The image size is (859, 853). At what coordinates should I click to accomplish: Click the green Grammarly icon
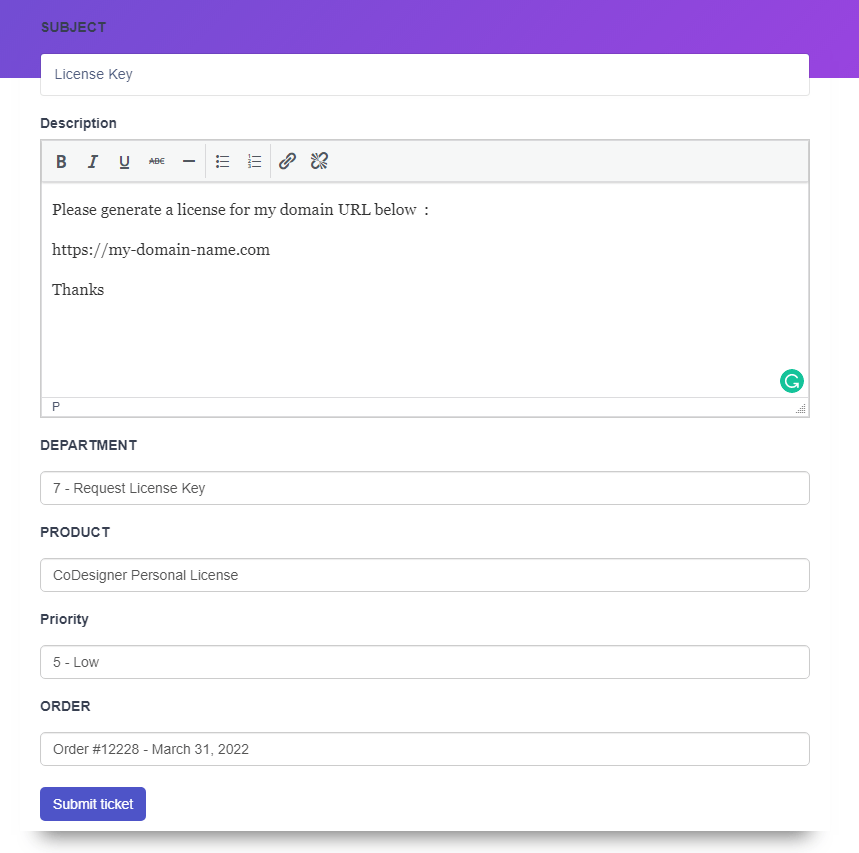[x=791, y=380]
